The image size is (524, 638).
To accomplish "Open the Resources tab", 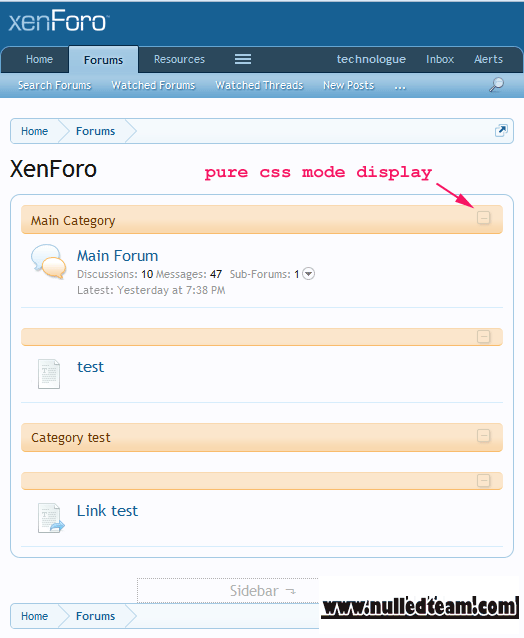I will (x=179, y=59).
